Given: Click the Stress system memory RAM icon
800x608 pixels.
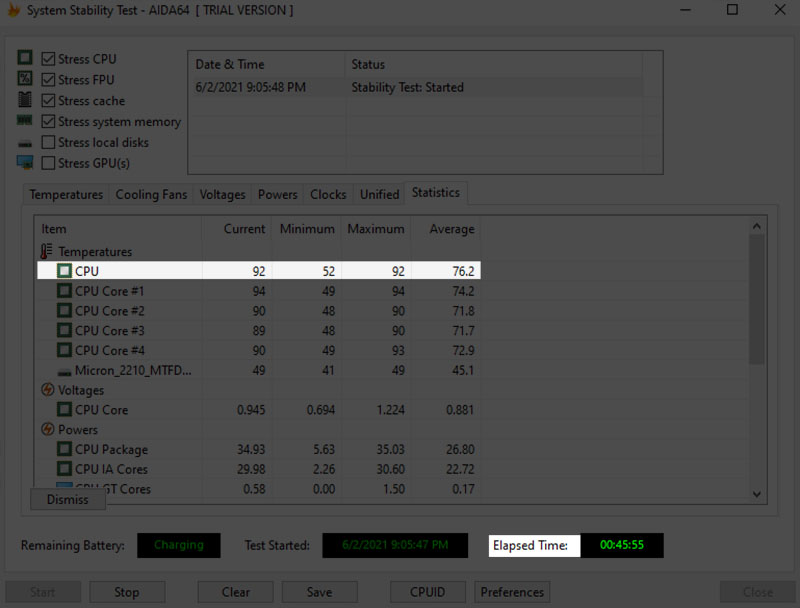Looking at the screenshot, I should pyautogui.click(x=24, y=120).
